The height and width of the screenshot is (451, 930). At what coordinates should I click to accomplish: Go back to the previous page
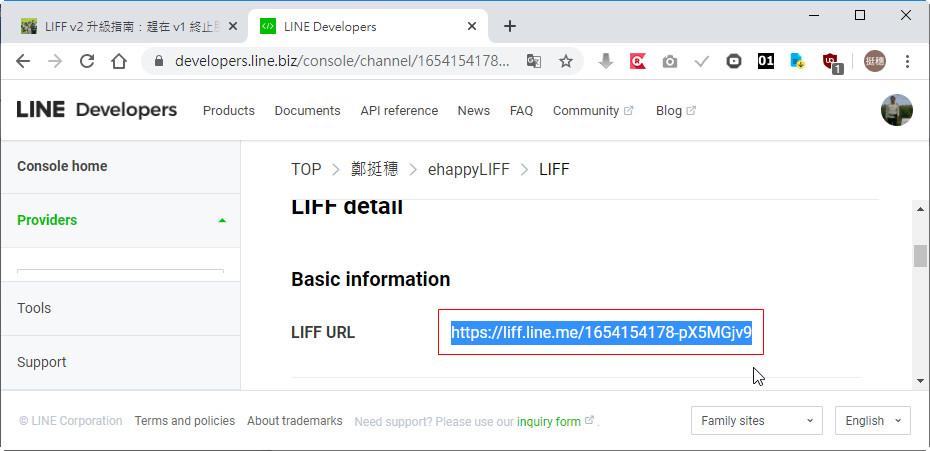click(x=23, y=61)
